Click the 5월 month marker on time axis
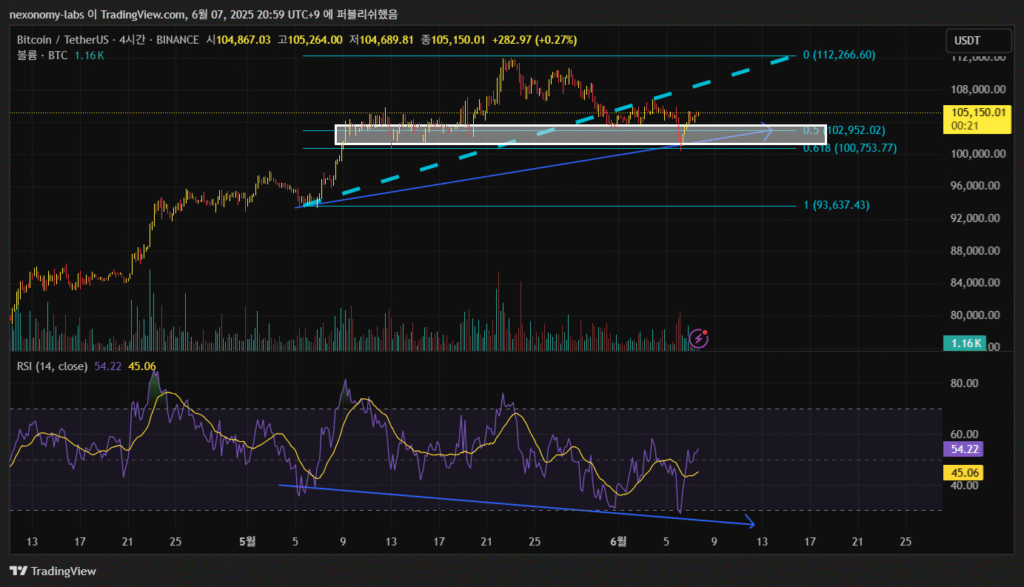 pos(247,541)
